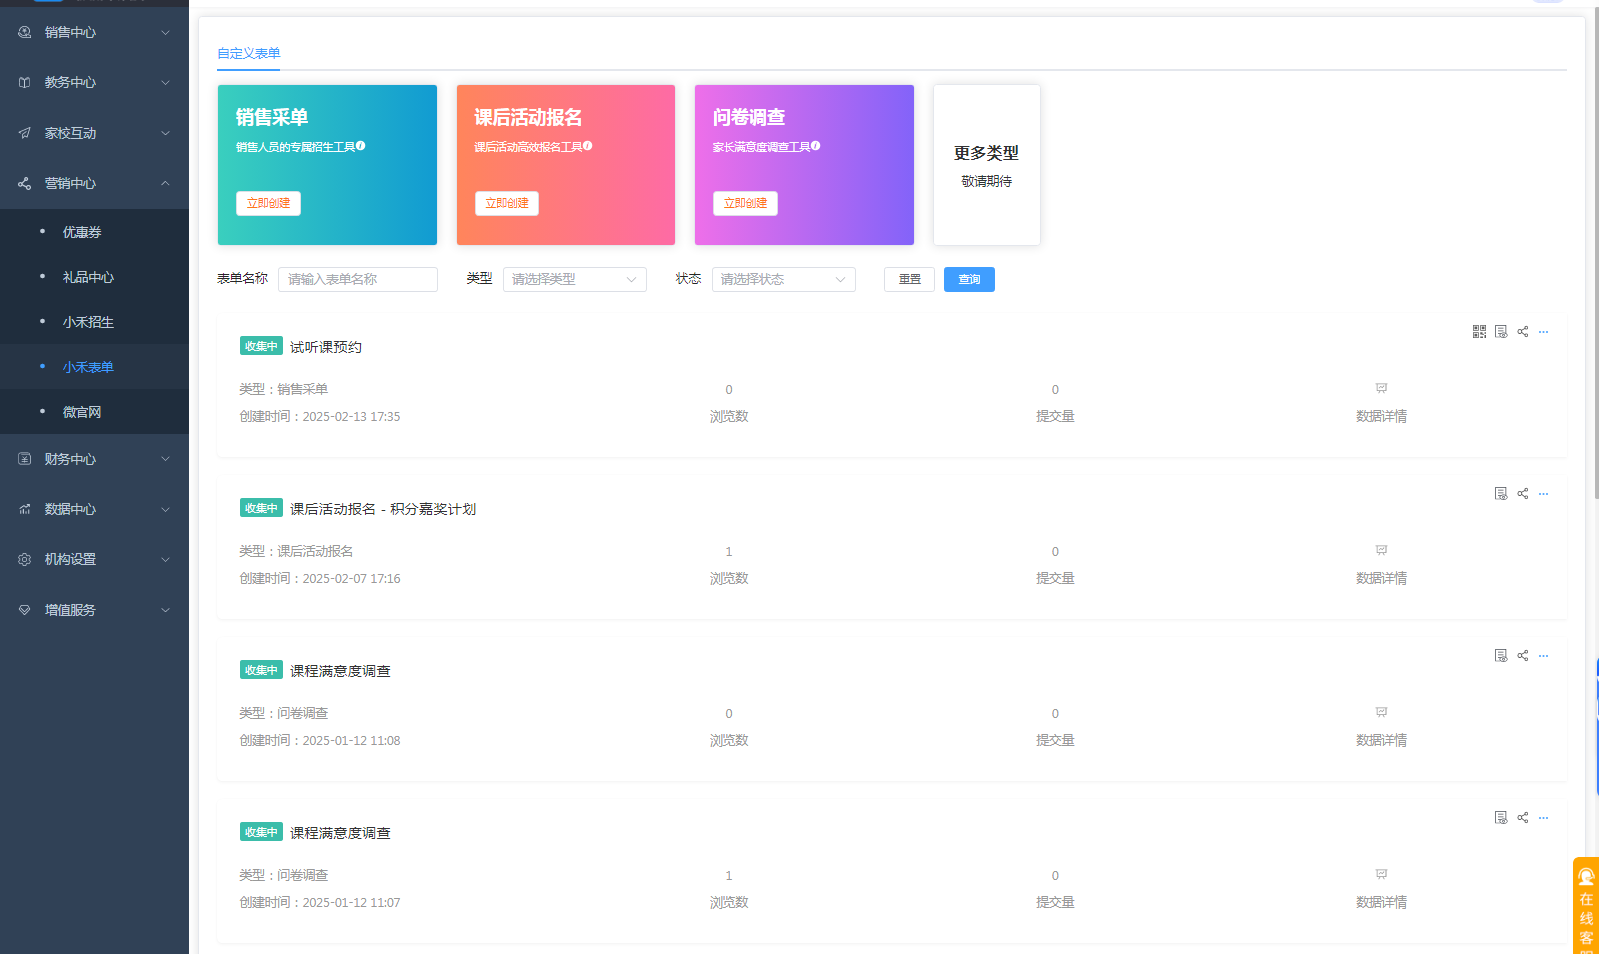Screen dimensions: 1599x954
Task: Select 小禾表单 submenu item
Action: (94, 367)
